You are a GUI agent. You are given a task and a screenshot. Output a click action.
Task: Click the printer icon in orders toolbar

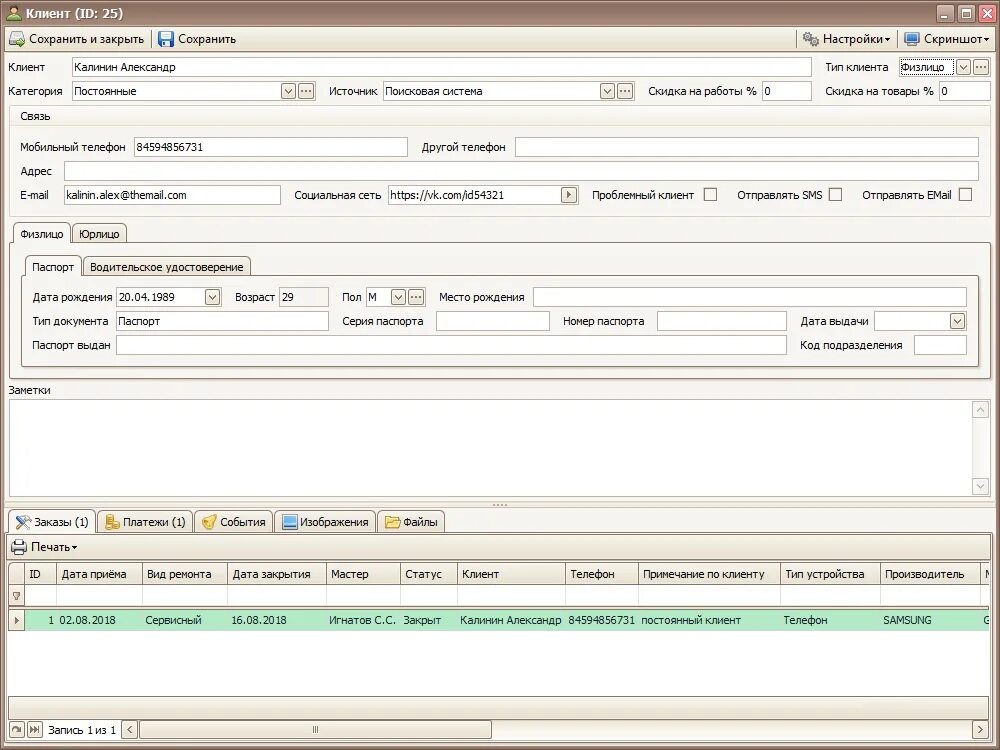pos(19,547)
